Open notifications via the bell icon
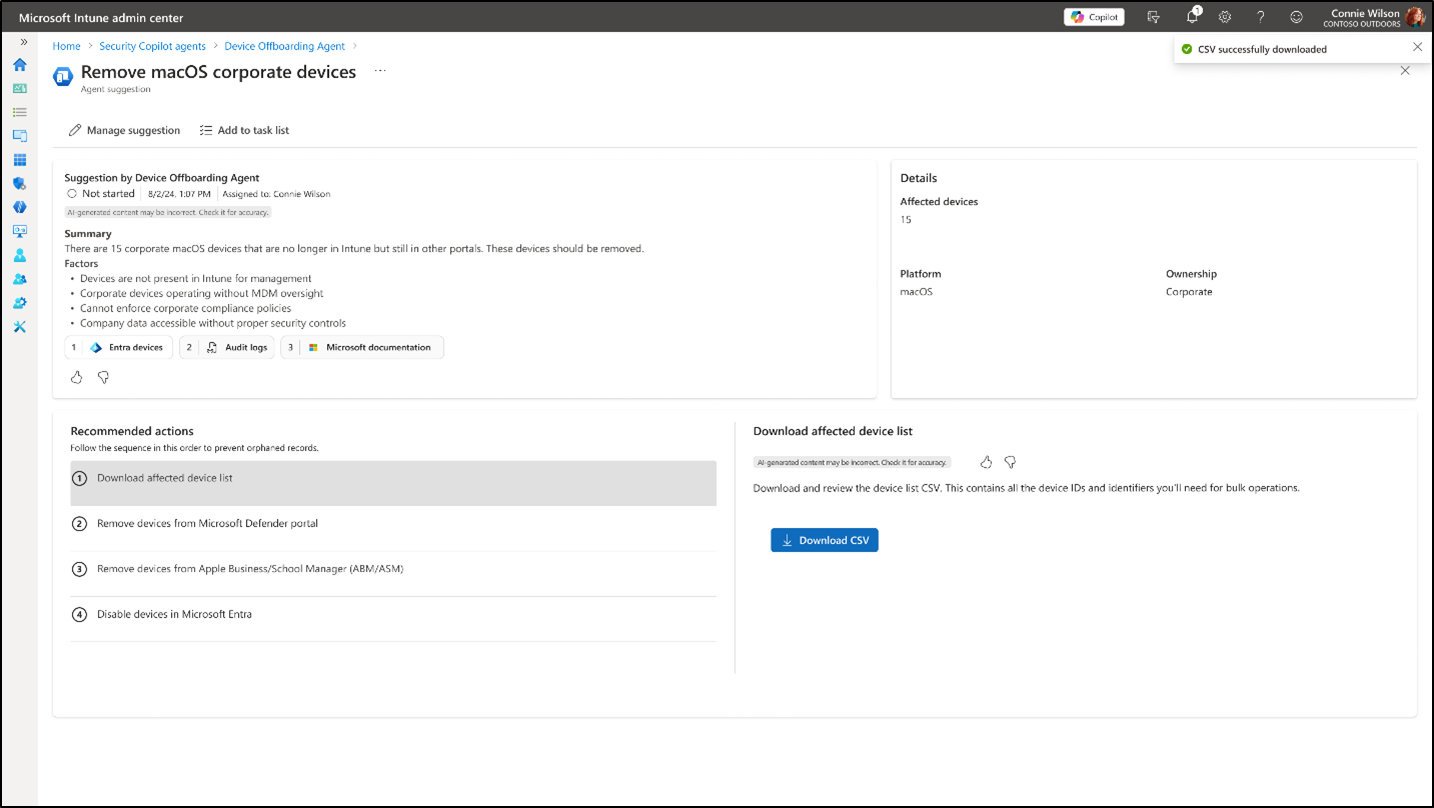Viewport: 1434px width, 808px height. tap(1189, 16)
